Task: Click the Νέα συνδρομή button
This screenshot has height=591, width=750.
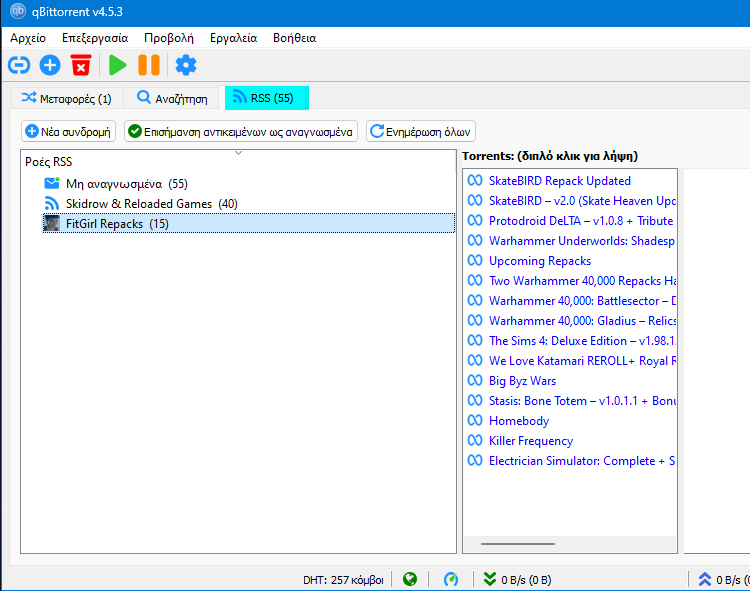Action: (x=68, y=131)
